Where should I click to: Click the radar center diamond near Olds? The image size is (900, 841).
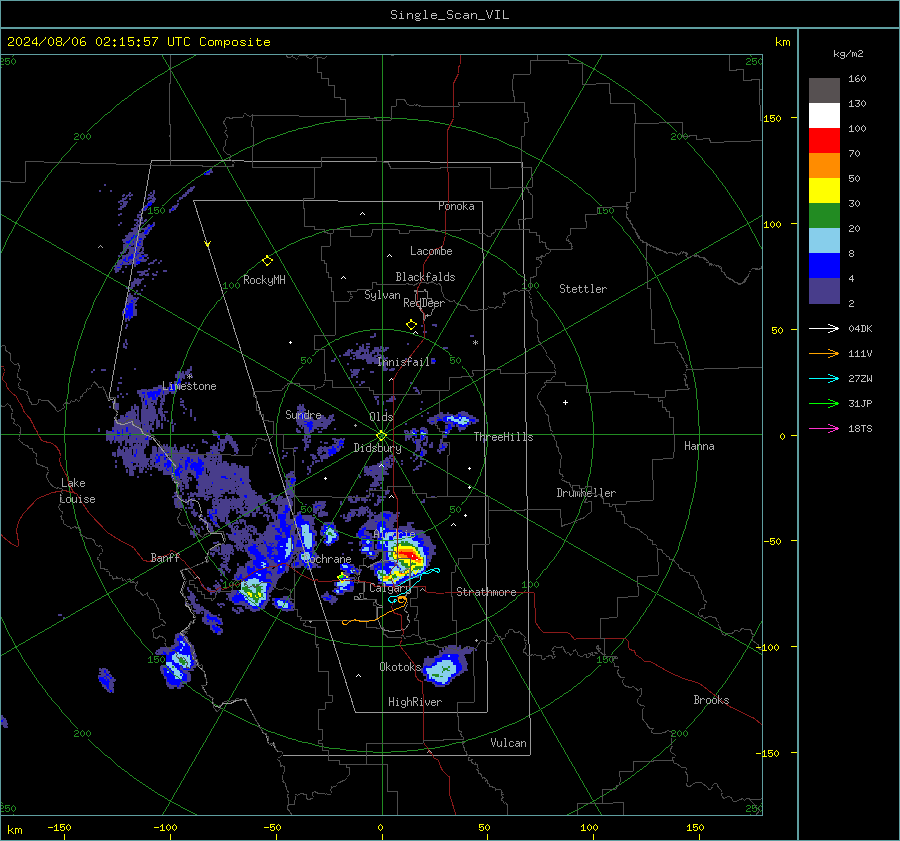coord(381,436)
